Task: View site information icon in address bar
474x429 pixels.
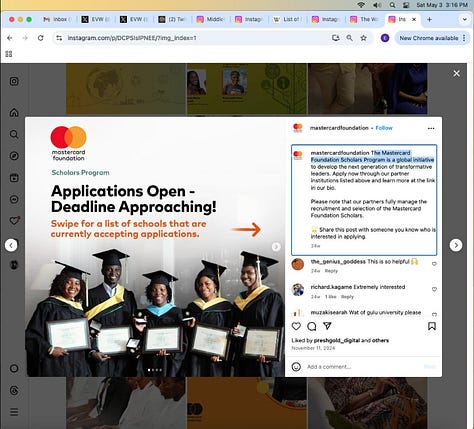Action: click(x=59, y=38)
